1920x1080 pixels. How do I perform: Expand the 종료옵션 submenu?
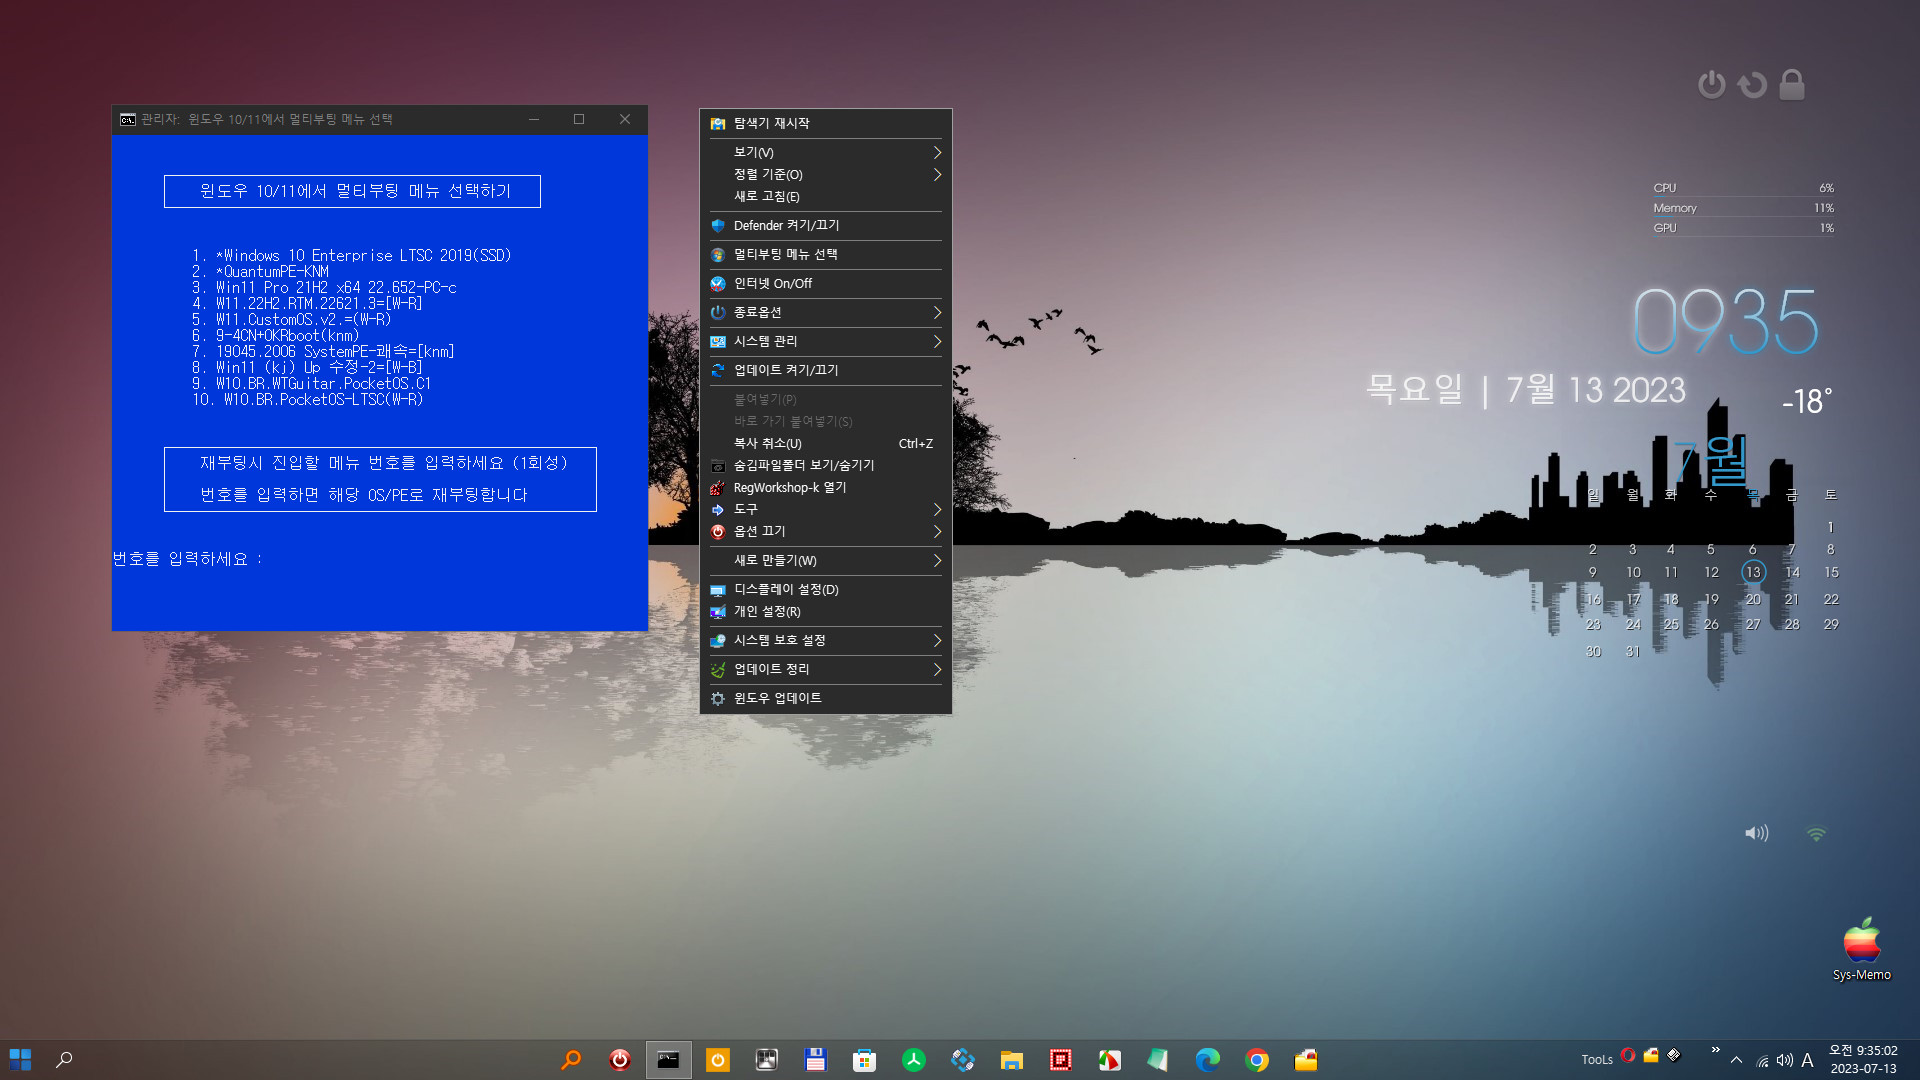[826, 313]
